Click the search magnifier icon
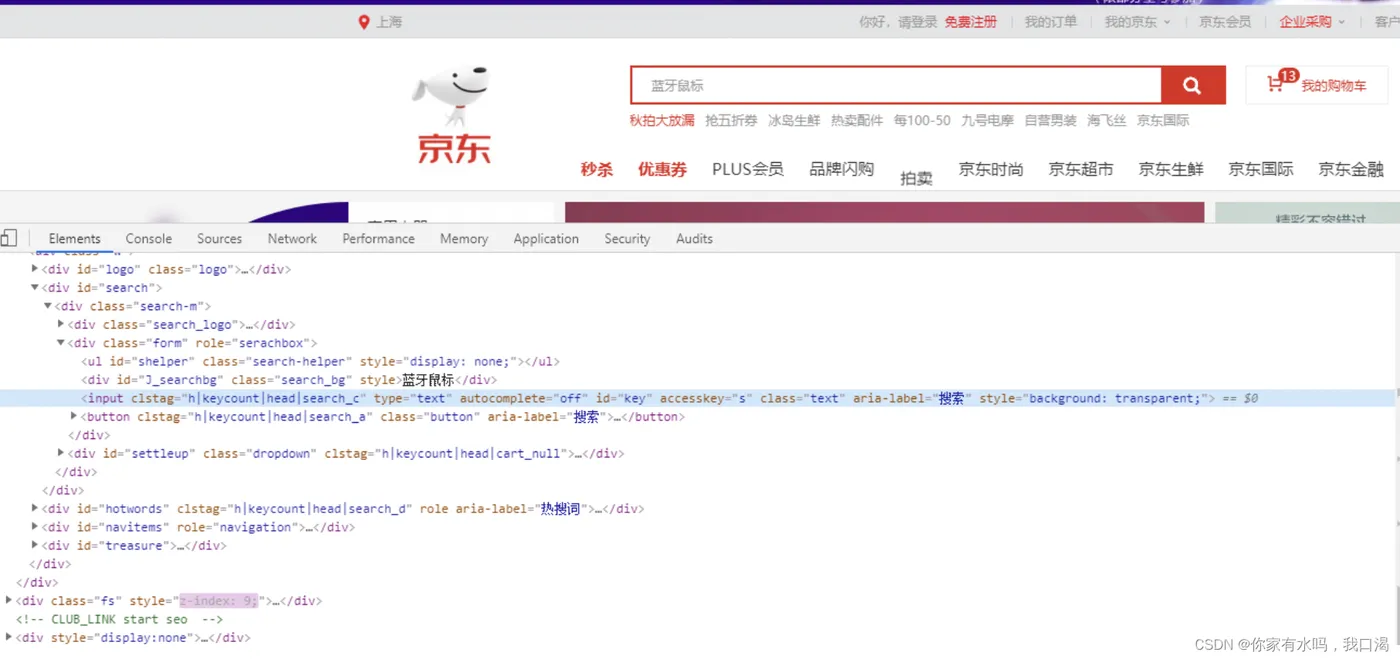Image resolution: width=1400 pixels, height=659 pixels. (1192, 85)
